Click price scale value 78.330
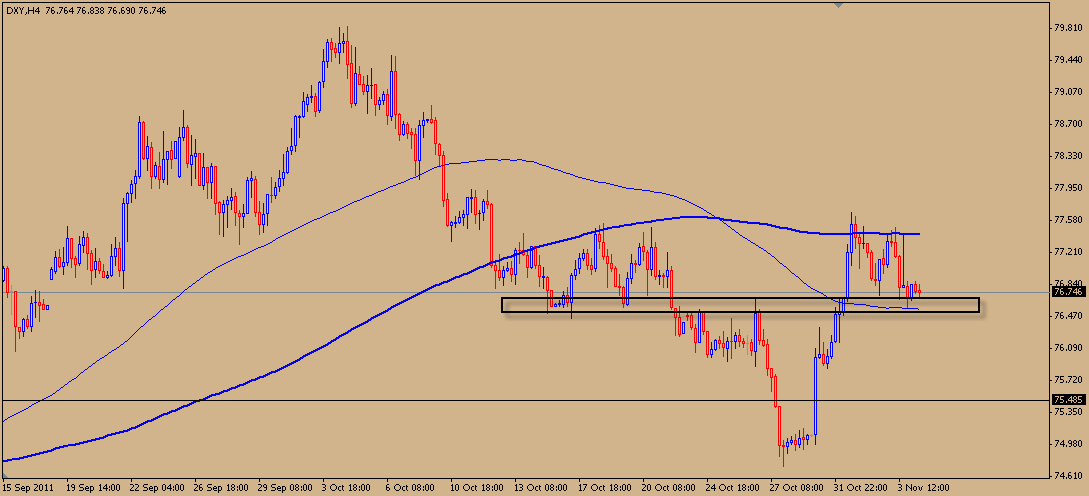 [x=1069, y=156]
